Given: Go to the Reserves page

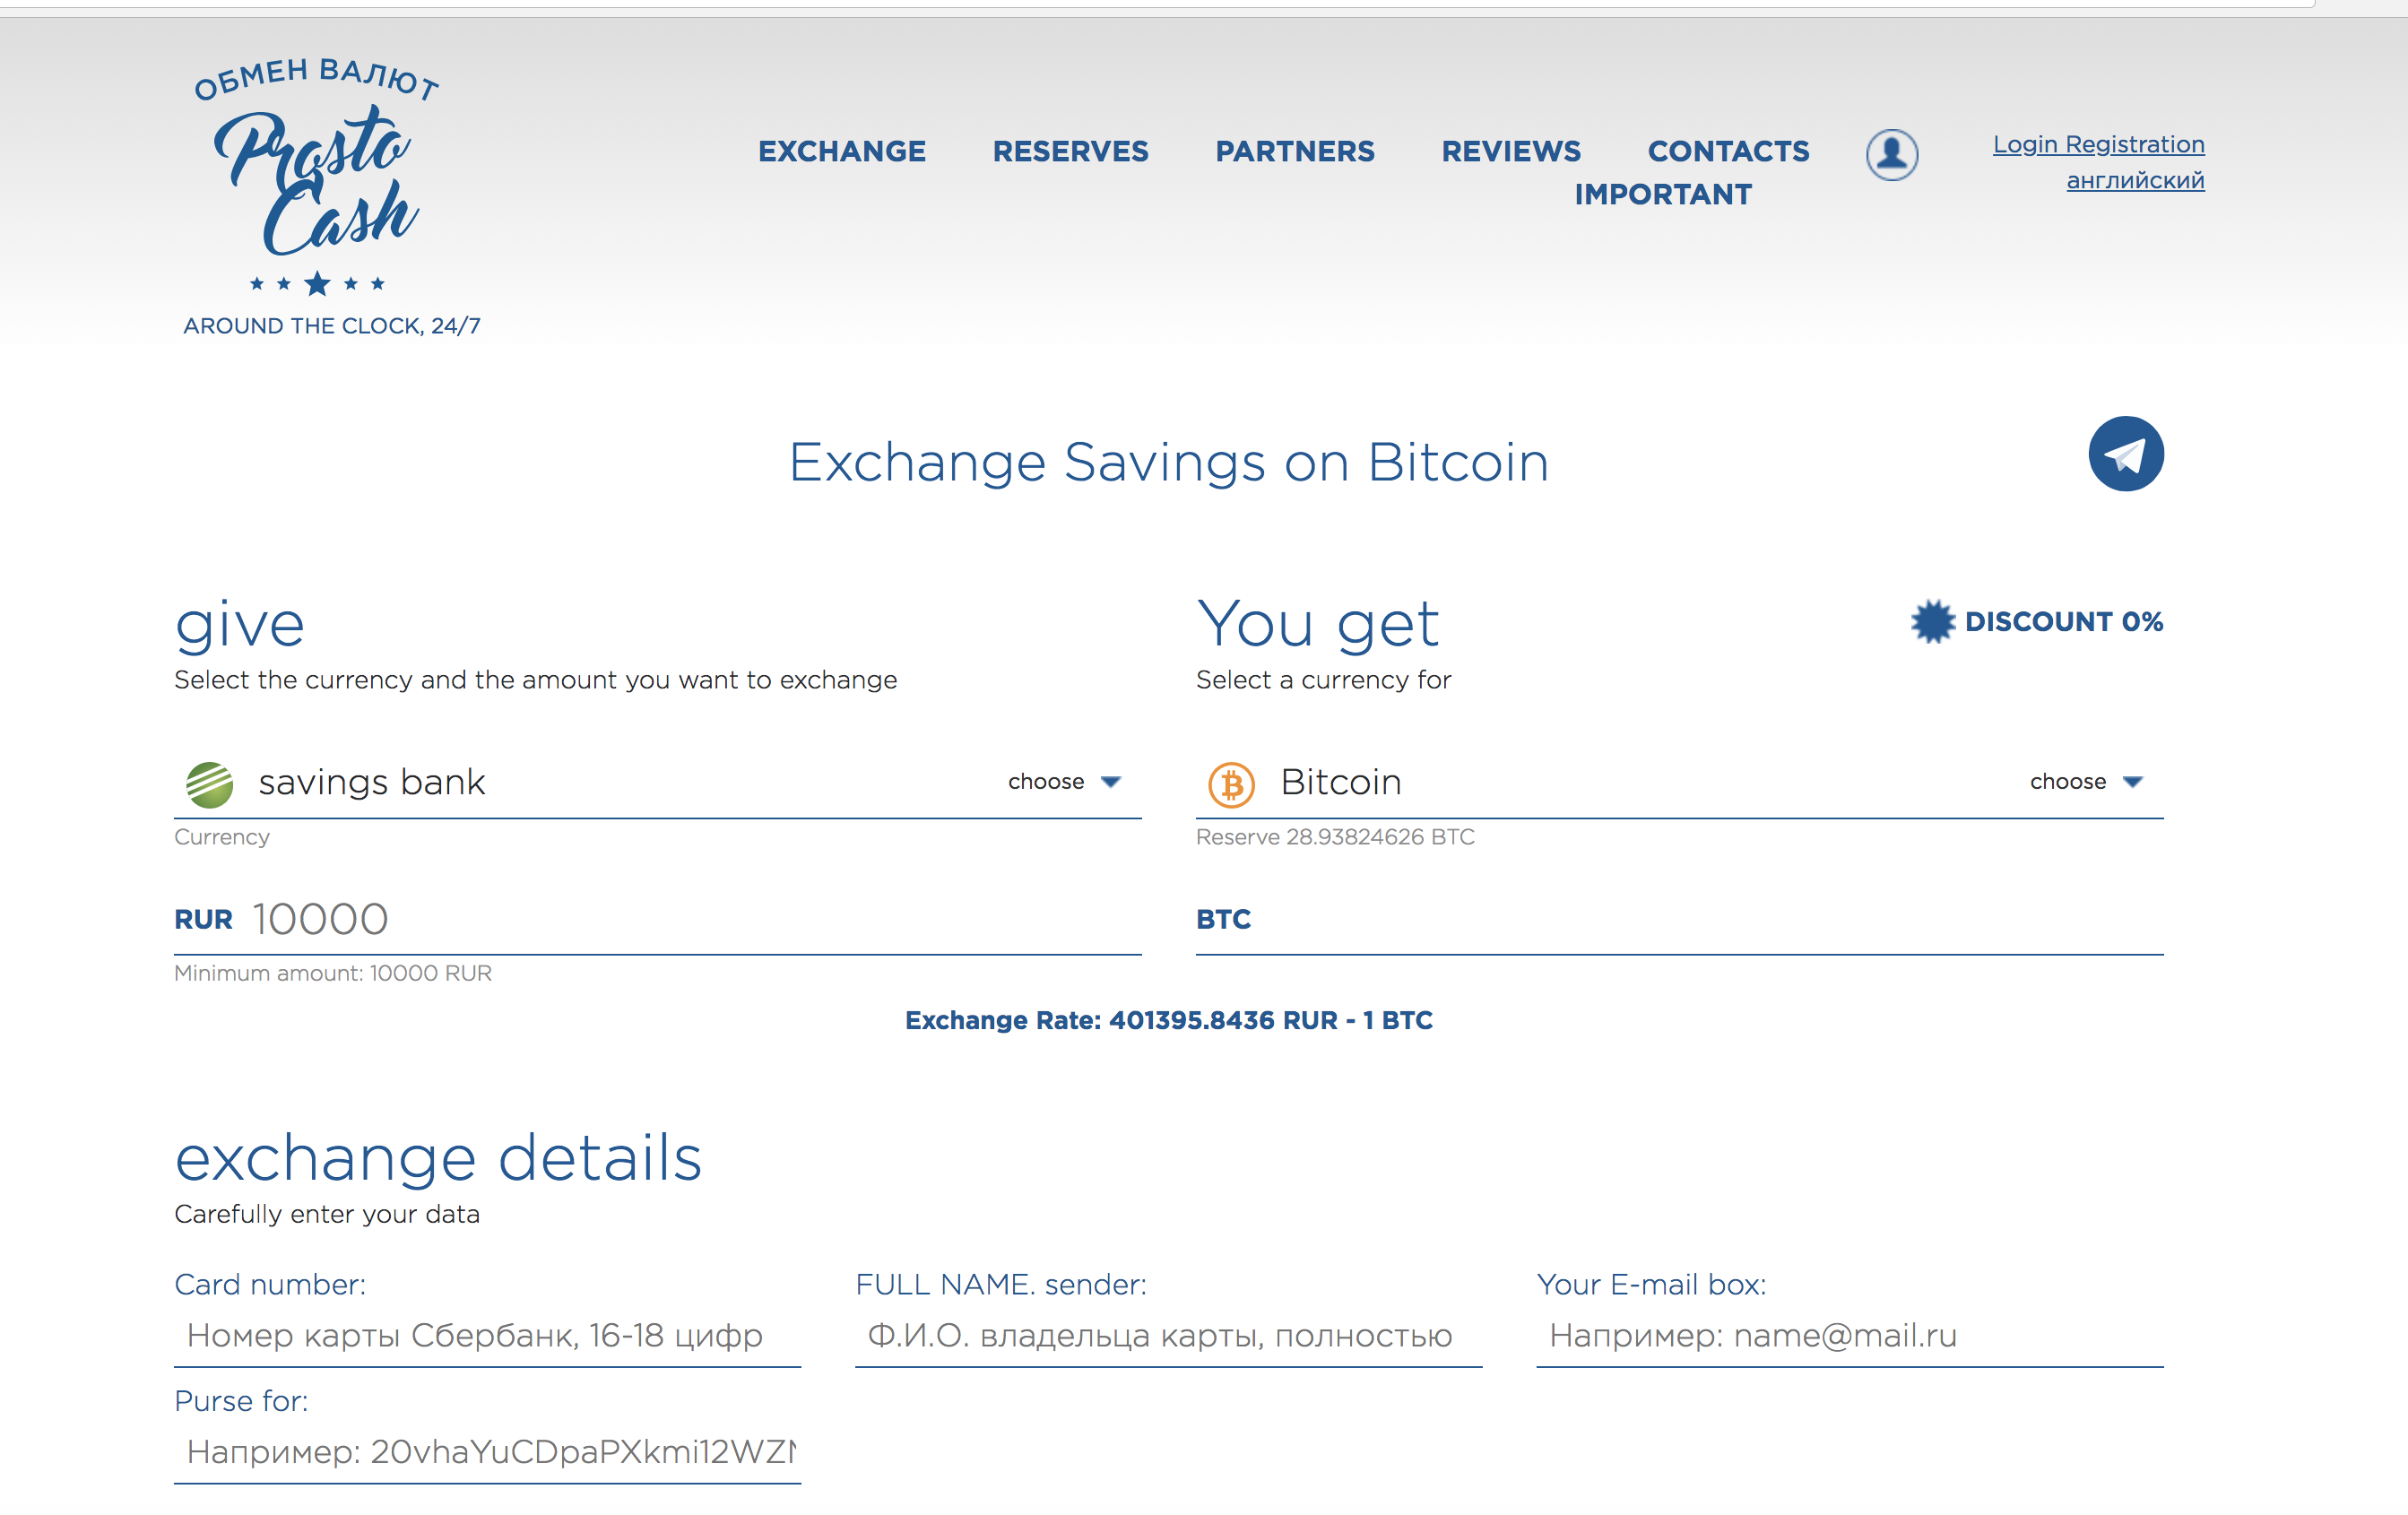Looking at the screenshot, I should click(x=1070, y=151).
